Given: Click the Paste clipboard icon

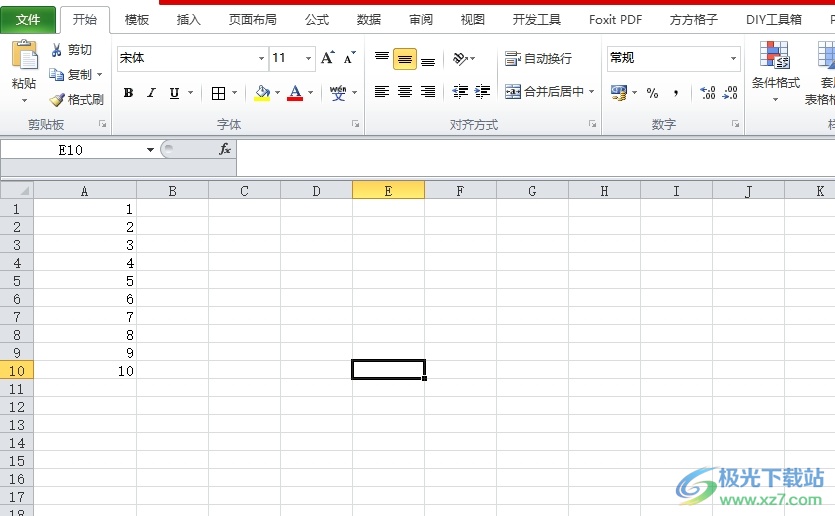Looking at the screenshot, I should 24,58.
